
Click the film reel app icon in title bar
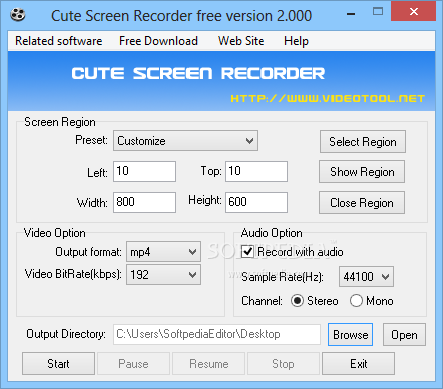point(18,15)
